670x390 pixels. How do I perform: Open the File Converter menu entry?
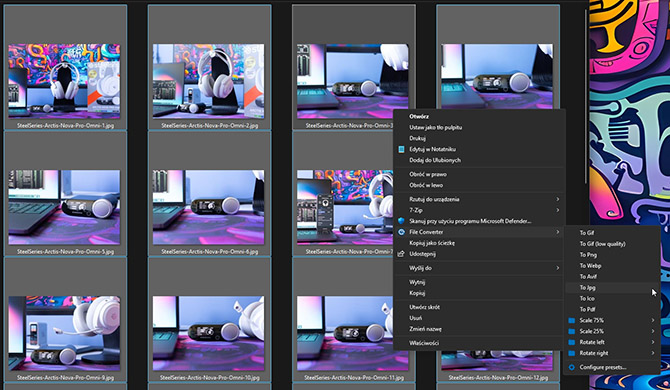click(479, 232)
